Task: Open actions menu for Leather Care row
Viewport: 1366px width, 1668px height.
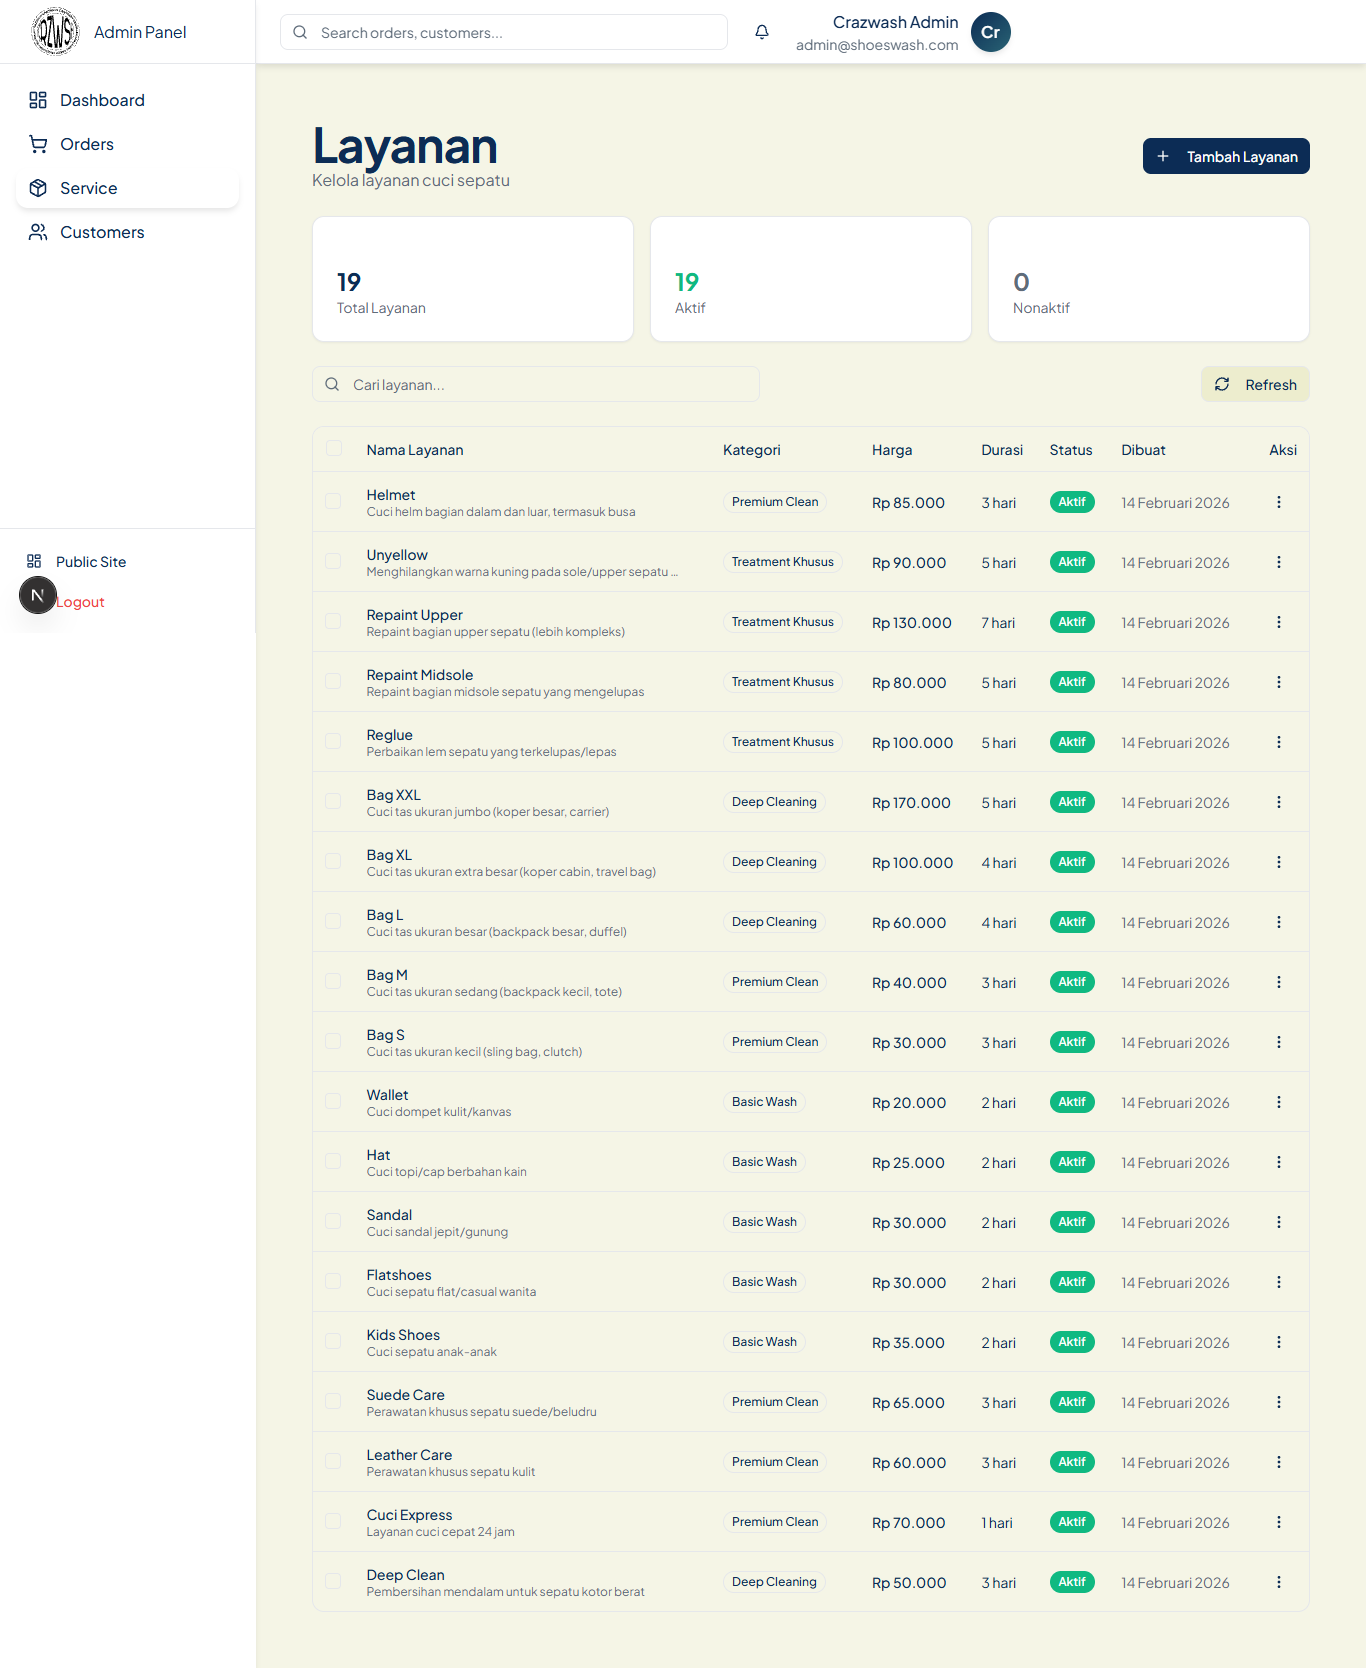Action: (1279, 1462)
